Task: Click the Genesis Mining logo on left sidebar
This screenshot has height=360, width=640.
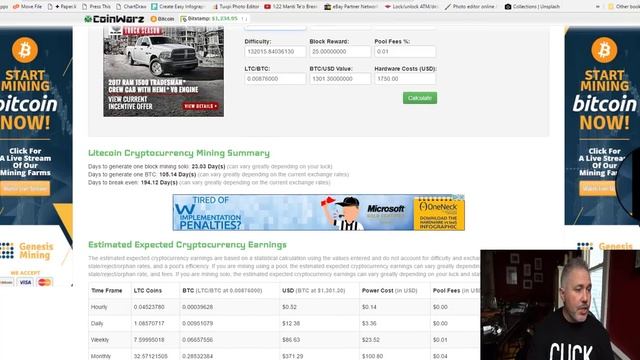Action: point(27,251)
